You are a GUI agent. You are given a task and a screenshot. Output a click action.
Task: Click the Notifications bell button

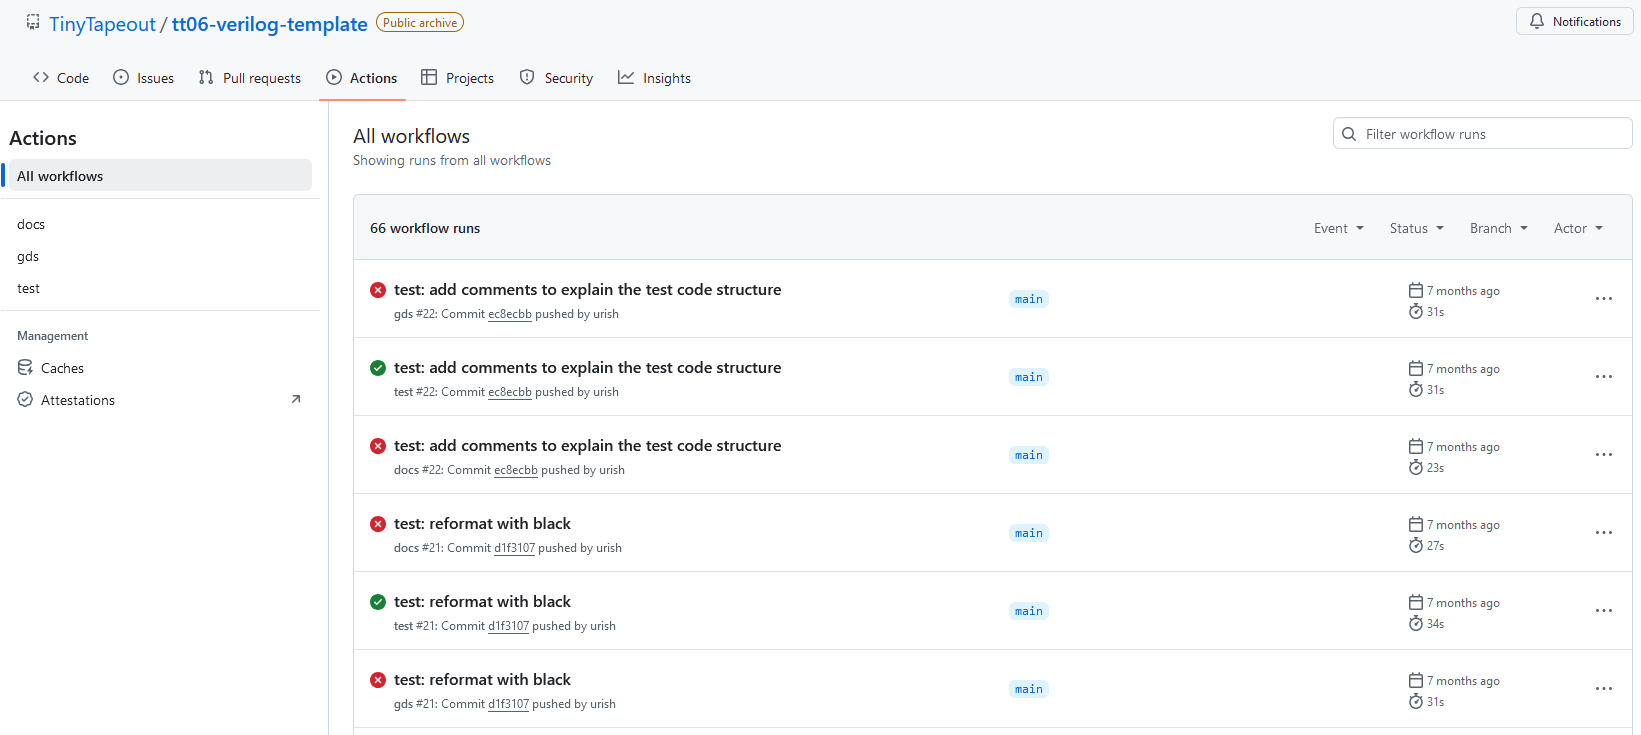coord(1575,22)
